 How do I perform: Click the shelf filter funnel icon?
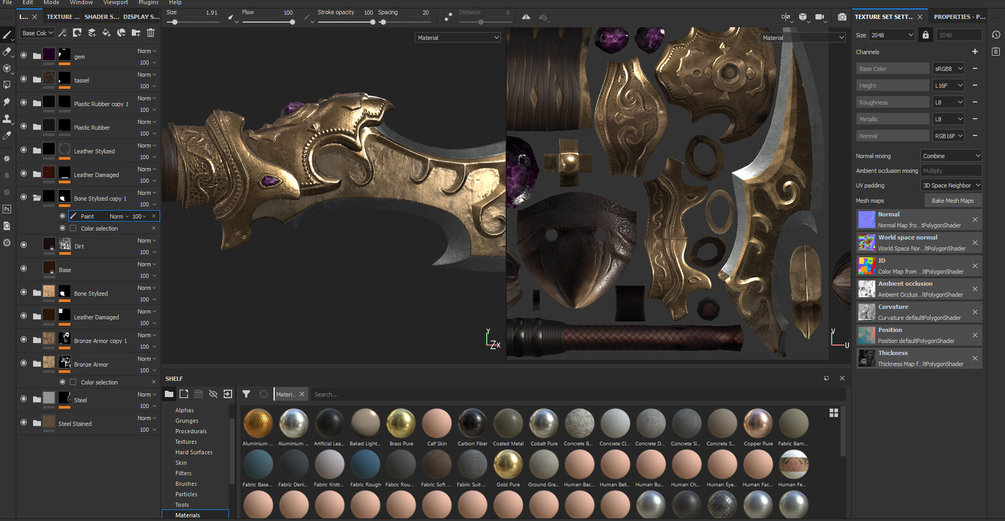246,394
